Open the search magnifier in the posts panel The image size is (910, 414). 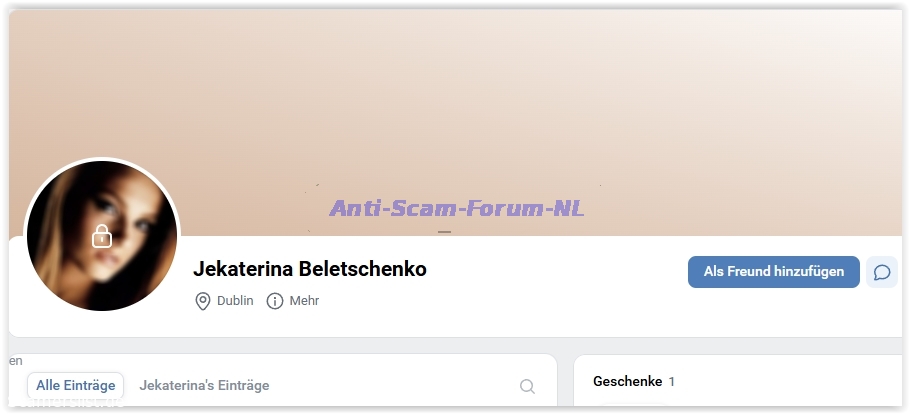point(527,386)
